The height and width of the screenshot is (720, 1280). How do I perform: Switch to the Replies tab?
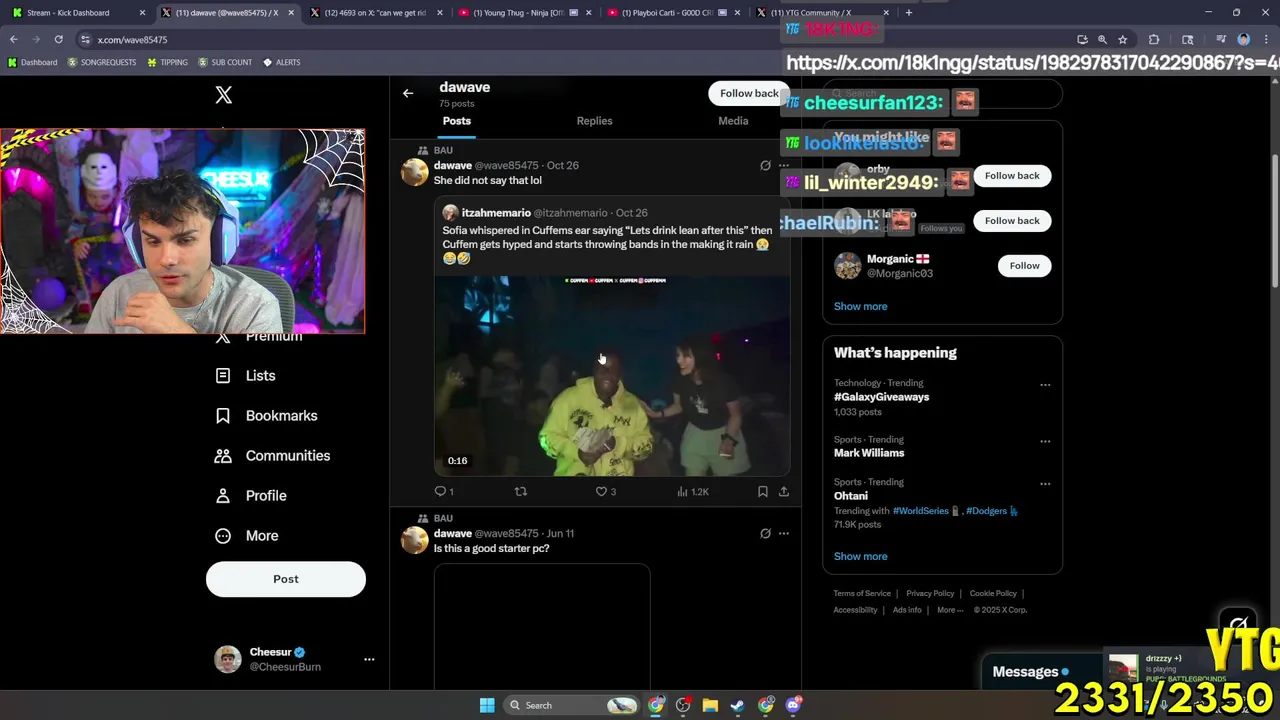click(x=594, y=121)
